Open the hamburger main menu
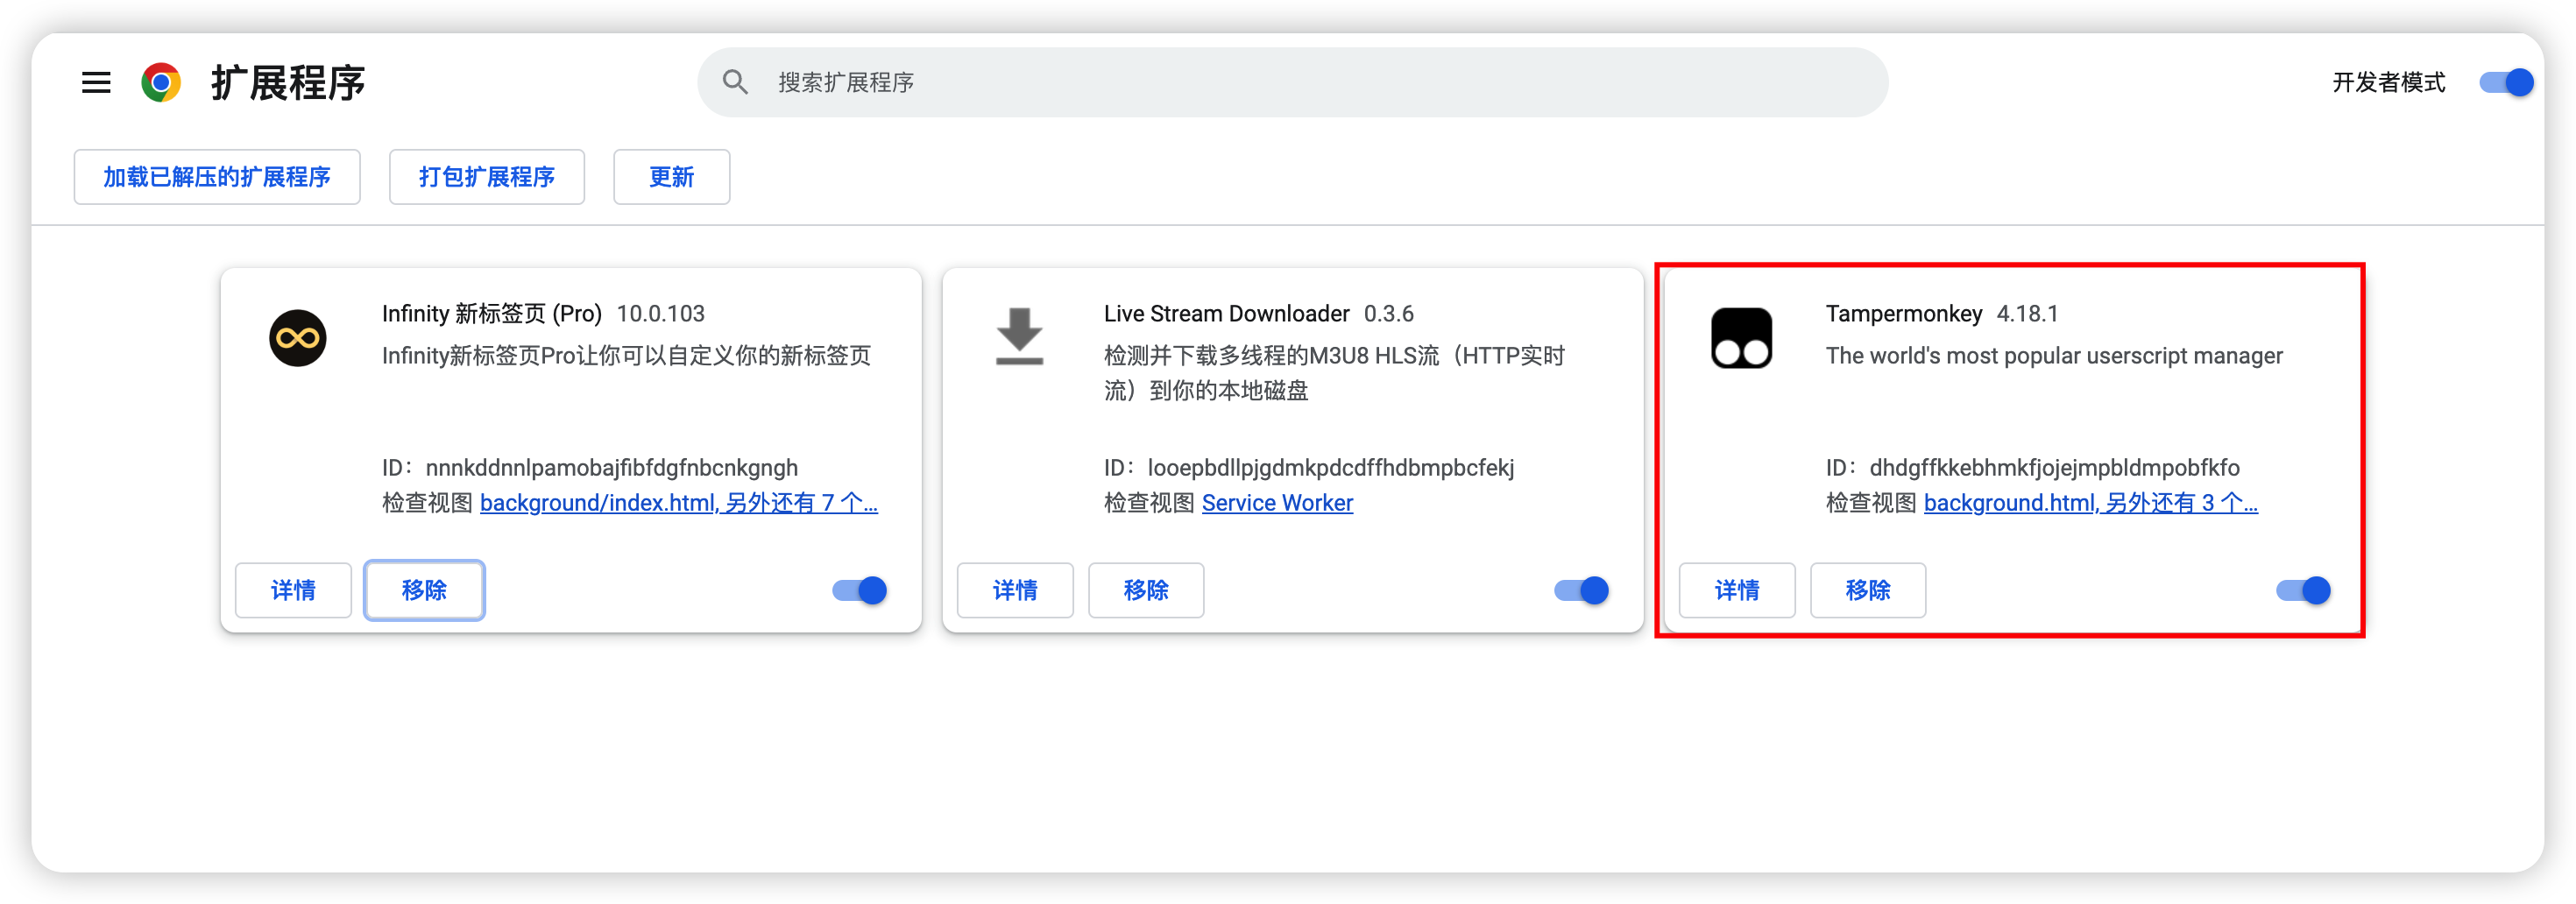The image size is (2576, 904). pyautogui.click(x=96, y=82)
